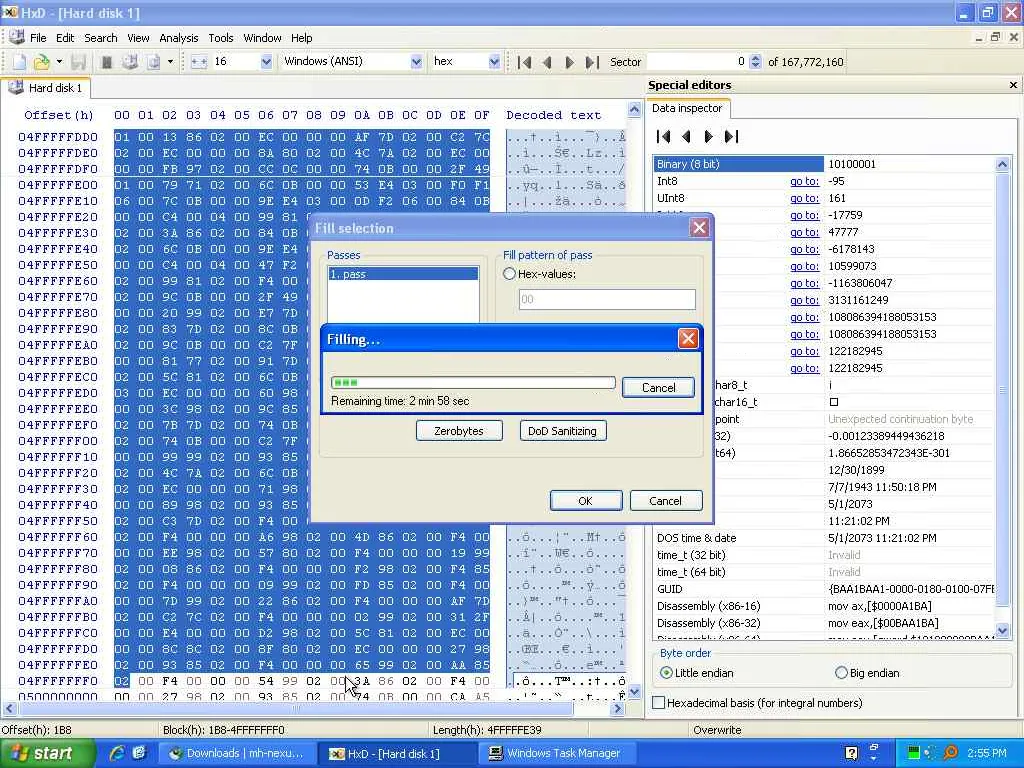Open the File menu

[38, 38]
